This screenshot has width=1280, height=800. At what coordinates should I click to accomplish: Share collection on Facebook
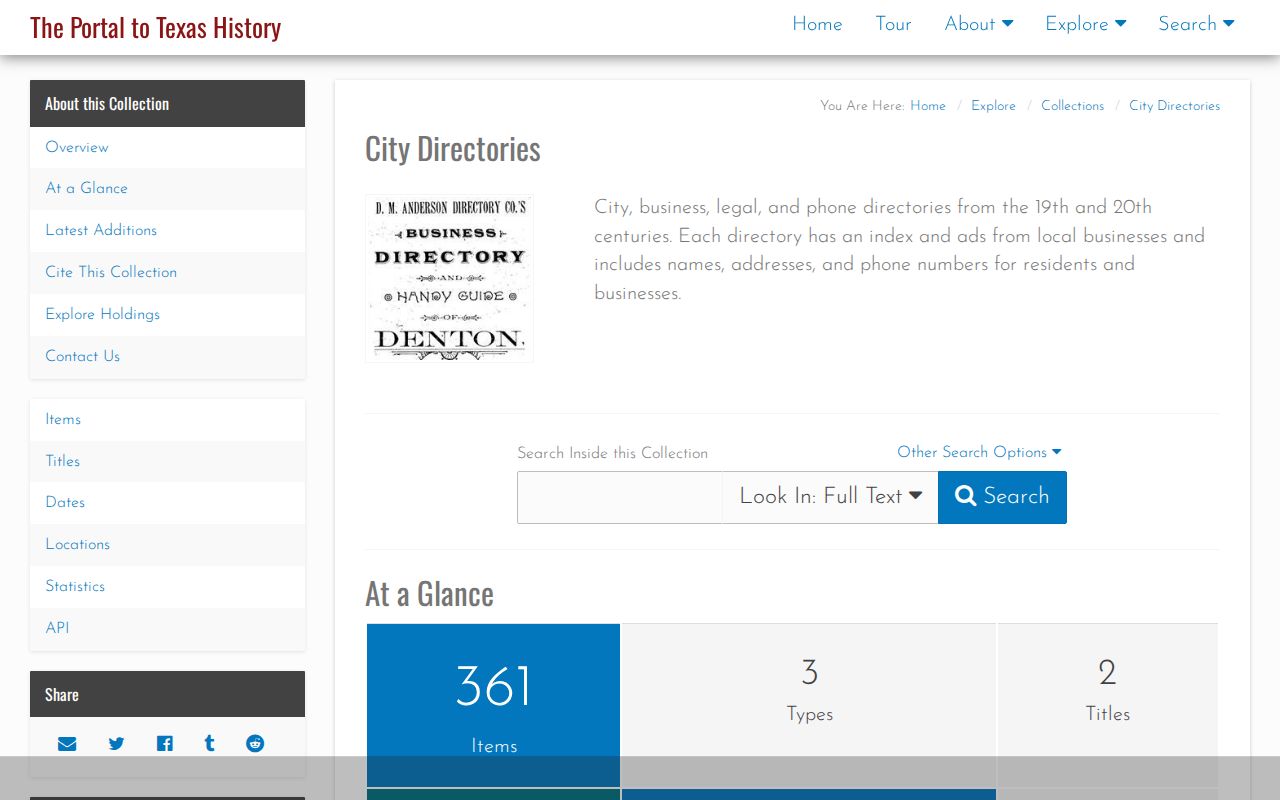[164, 744]
